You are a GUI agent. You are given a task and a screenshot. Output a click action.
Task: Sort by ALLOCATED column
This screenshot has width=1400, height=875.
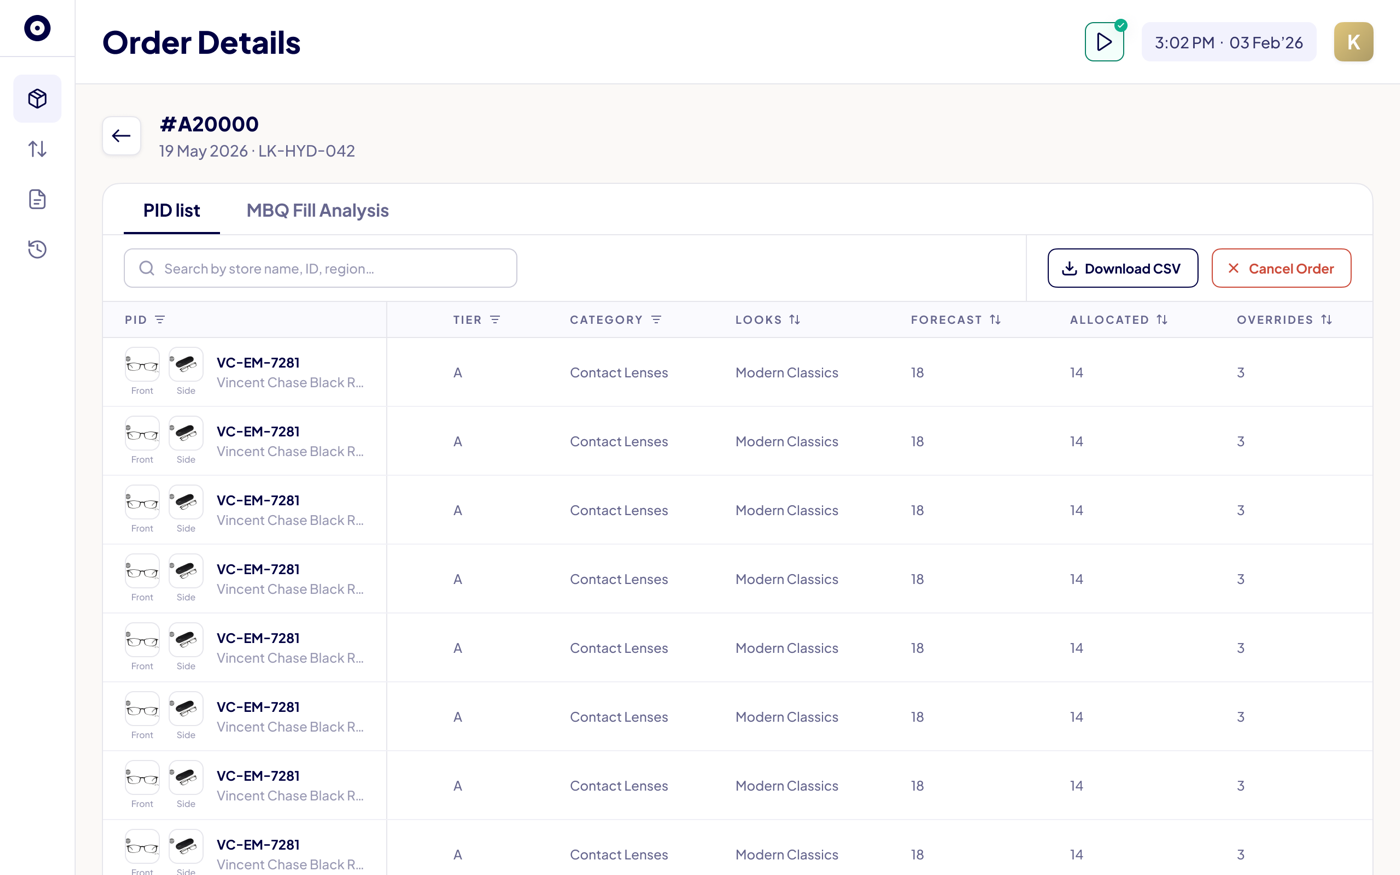1162,320
